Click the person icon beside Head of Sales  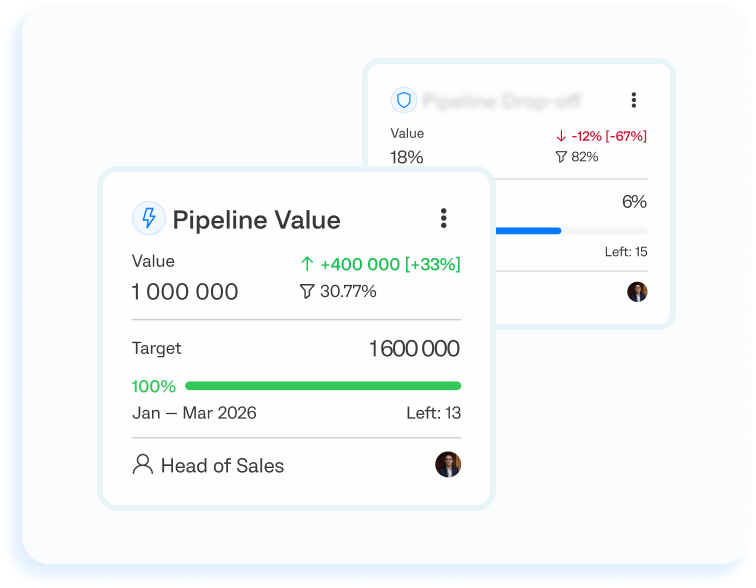(143, 465)
